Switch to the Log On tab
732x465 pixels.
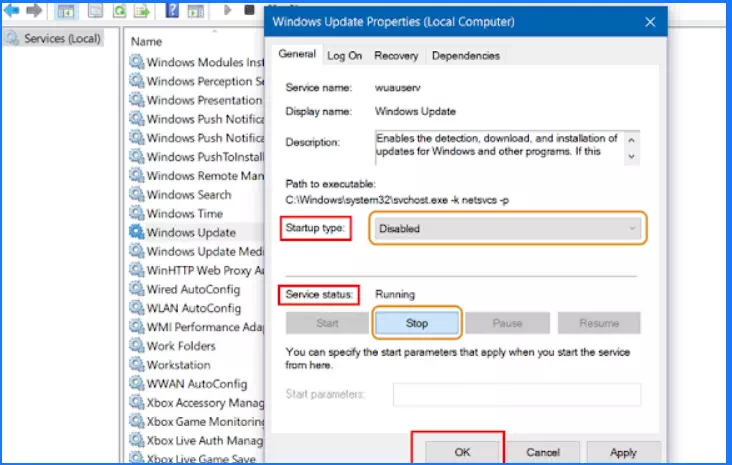click(345, 56)
